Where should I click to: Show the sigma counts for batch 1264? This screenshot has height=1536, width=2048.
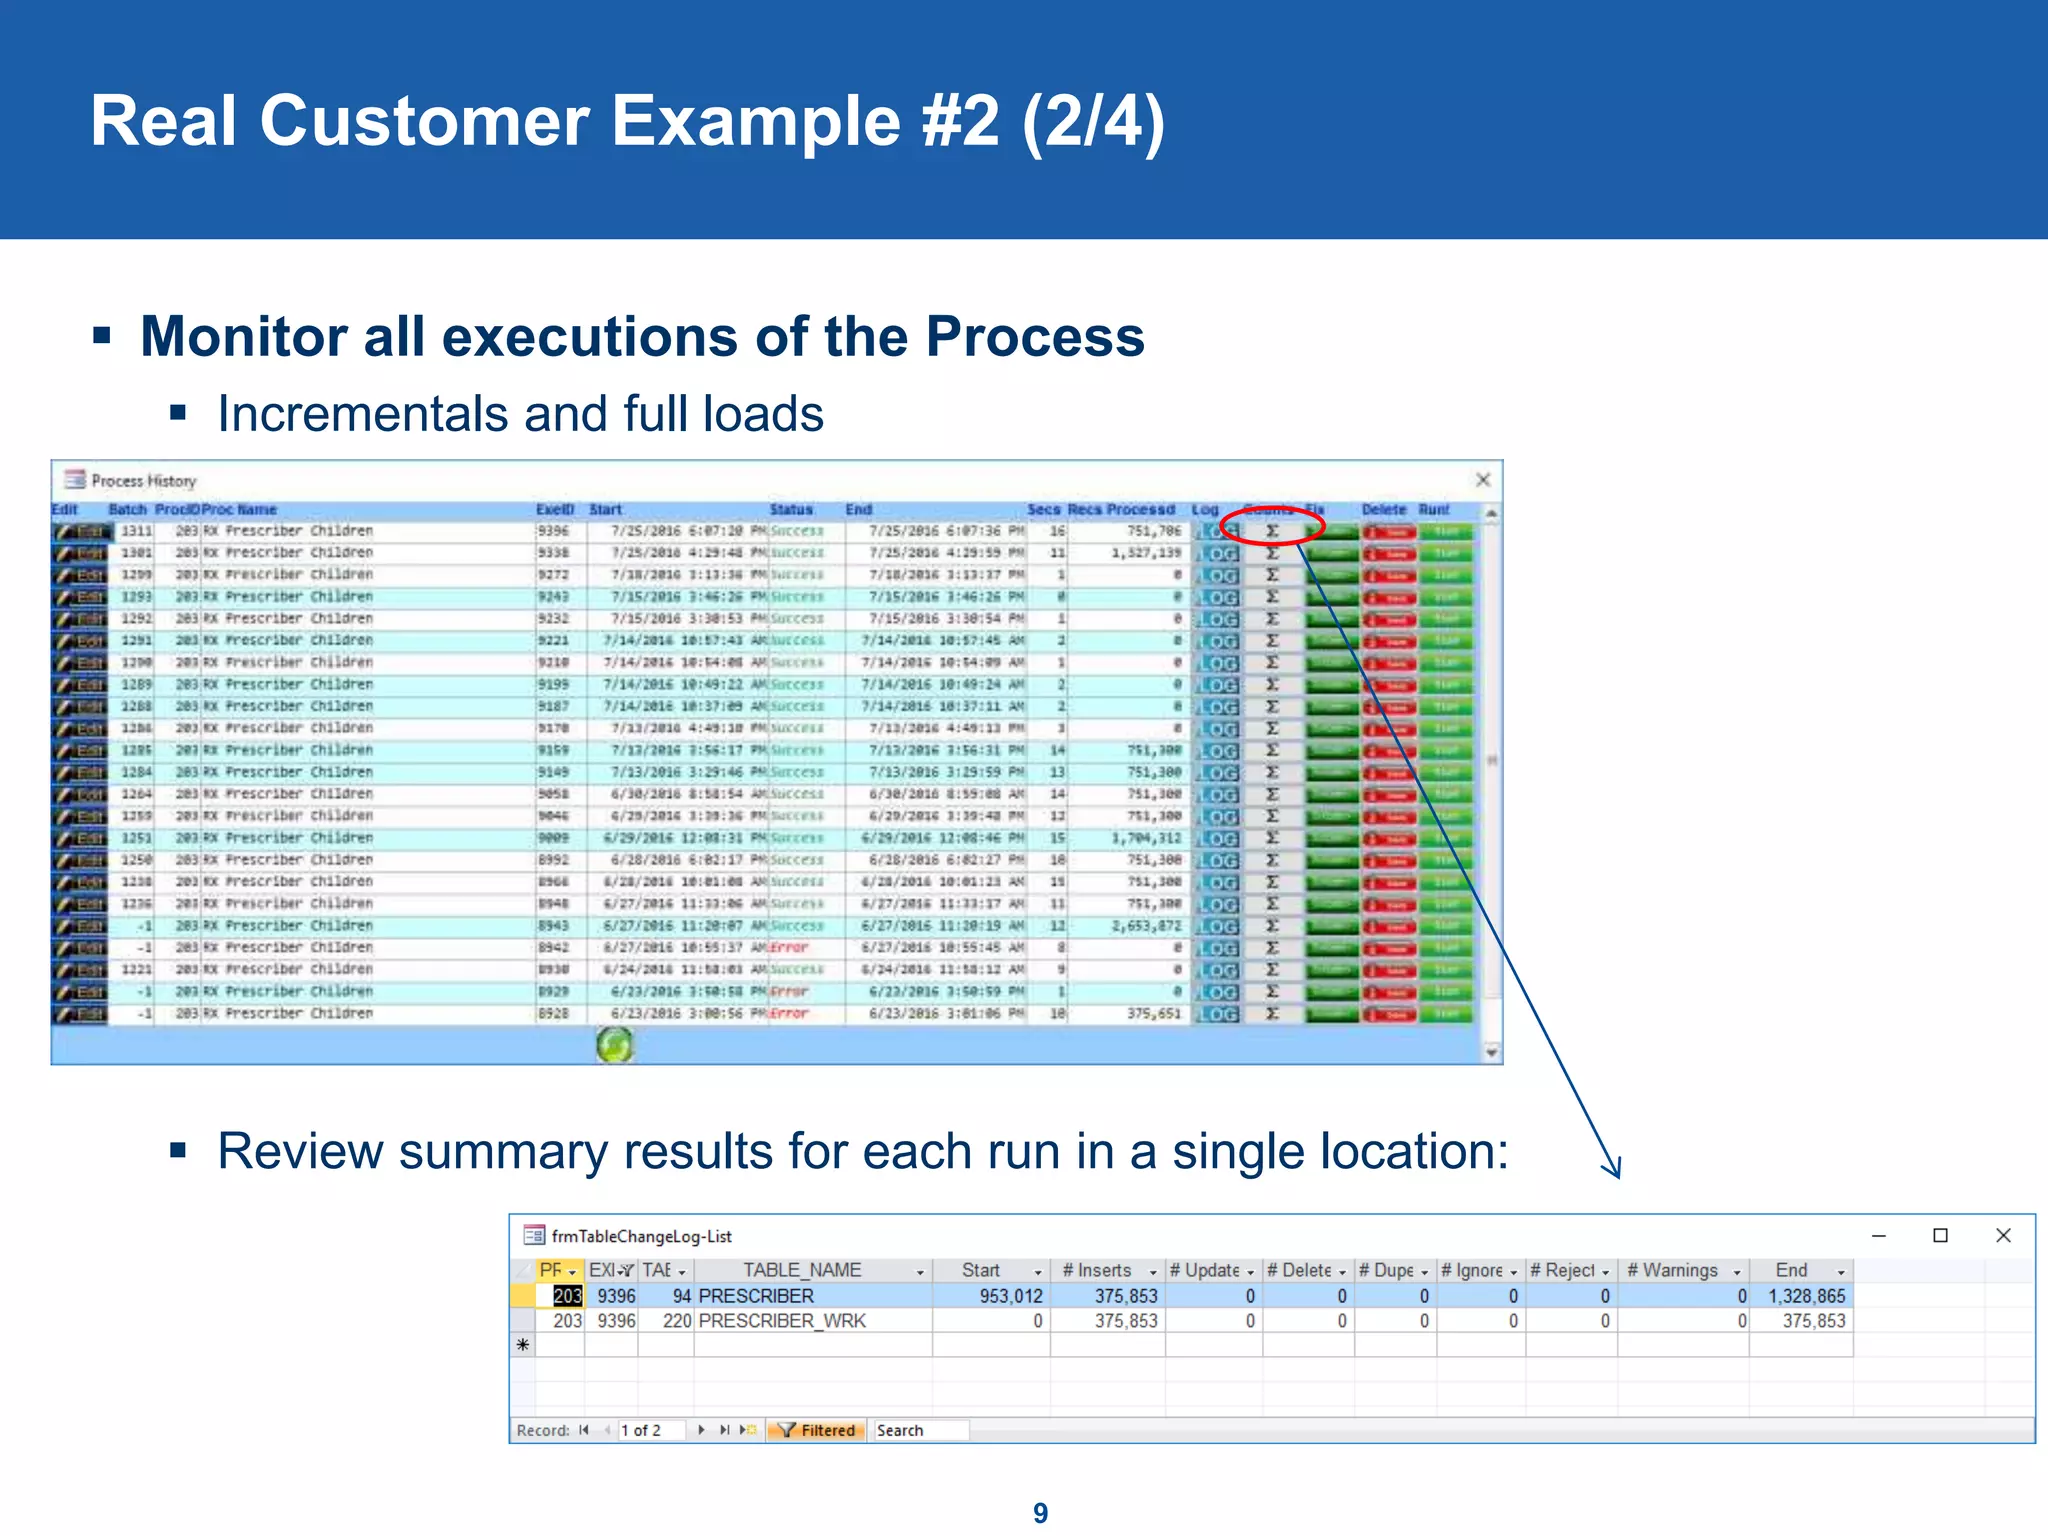tap(1272, 794)
